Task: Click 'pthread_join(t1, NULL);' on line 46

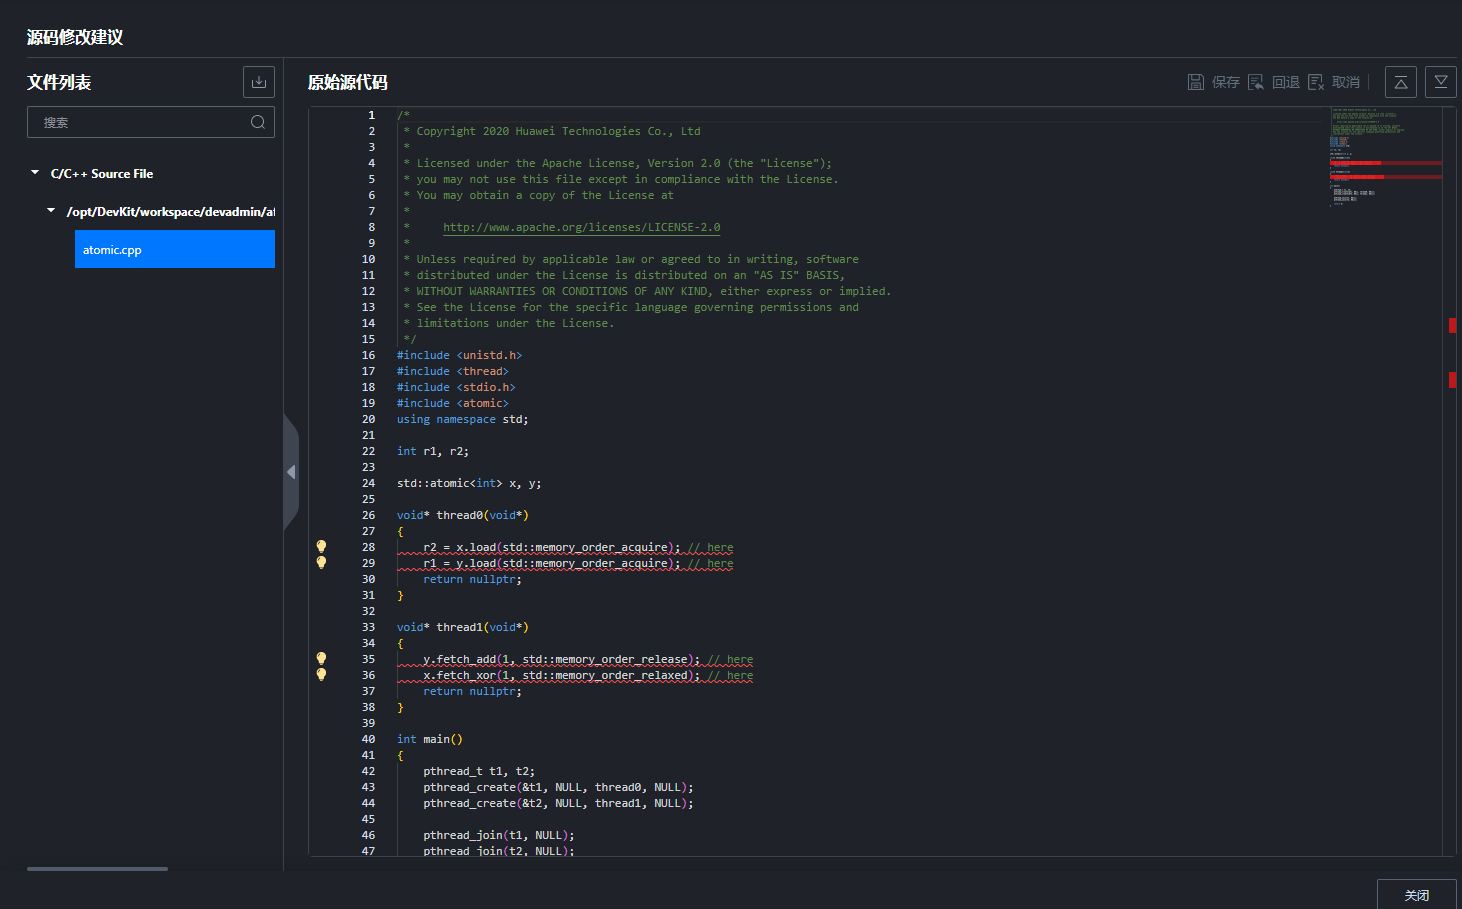Action: pos(499,835)
